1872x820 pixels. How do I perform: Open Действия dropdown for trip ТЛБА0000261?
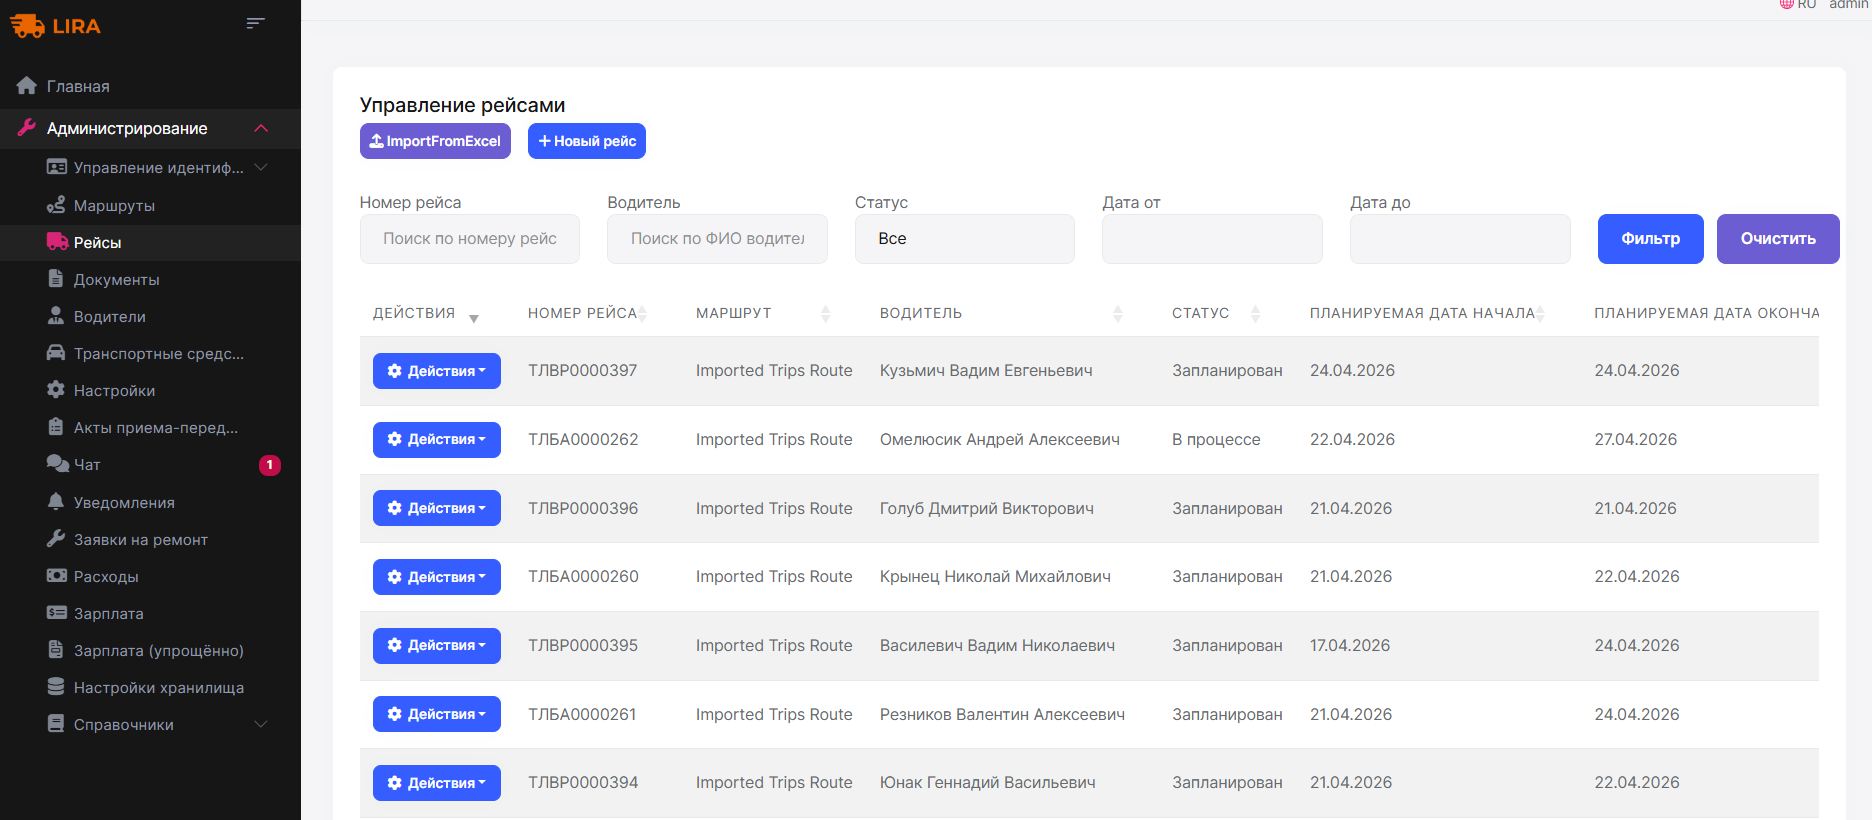click(437, 714)
